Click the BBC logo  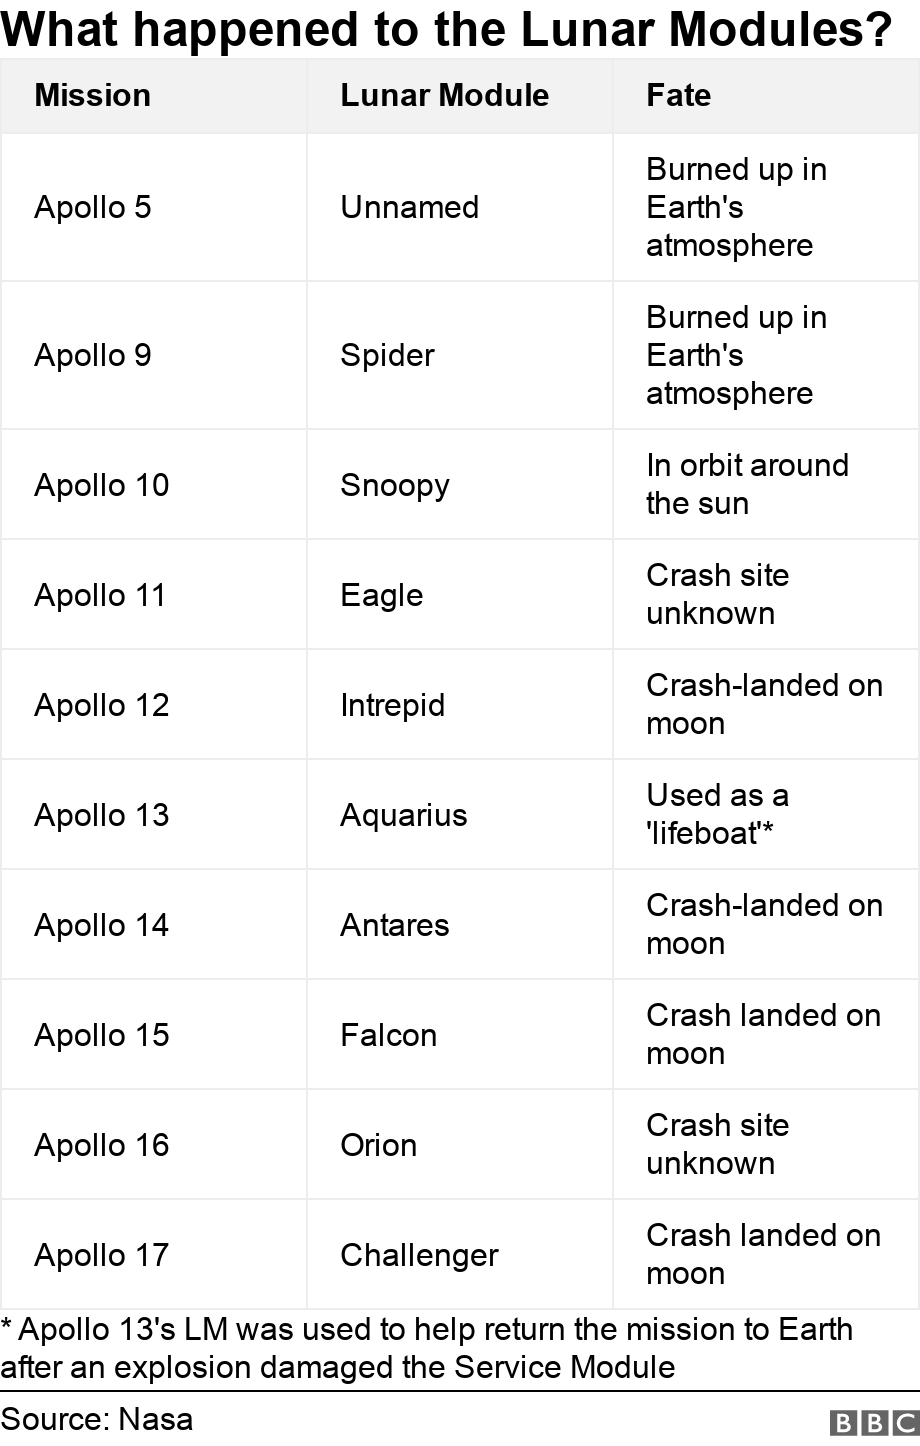point(873,1423)
